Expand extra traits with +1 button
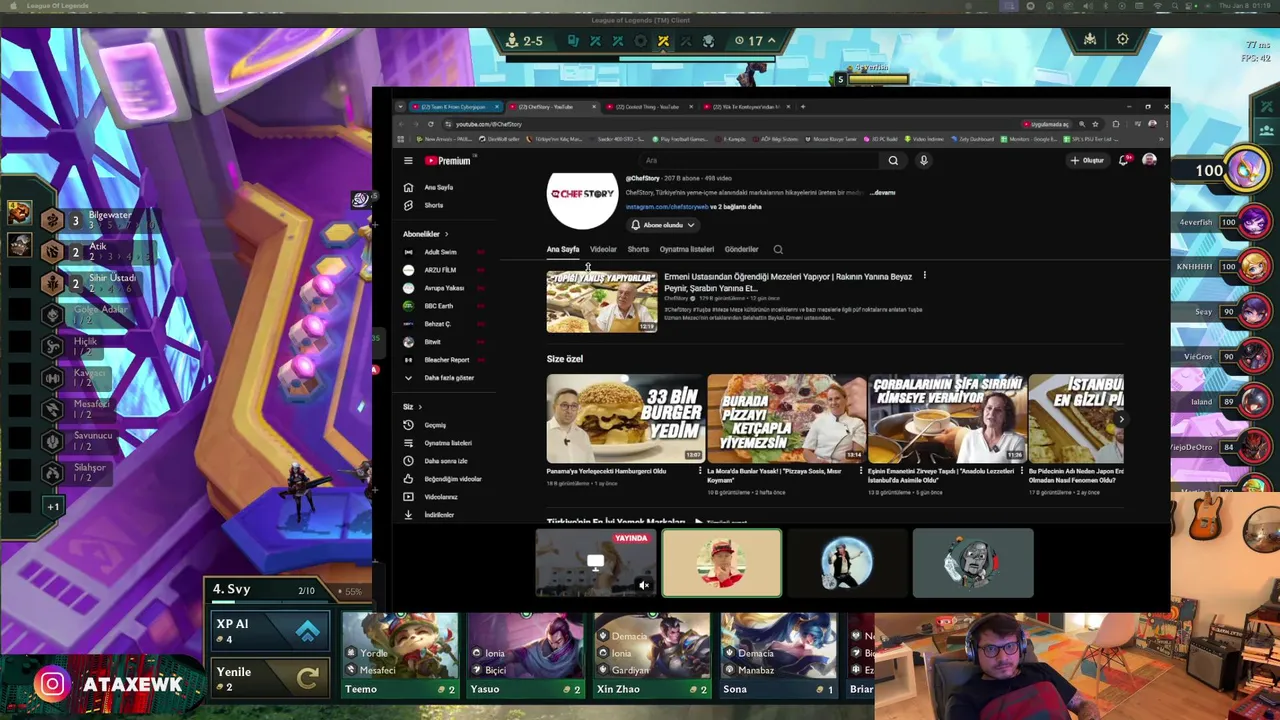Screen dimensions: 1280x720 pyautogui.click(x=53, y=506)
